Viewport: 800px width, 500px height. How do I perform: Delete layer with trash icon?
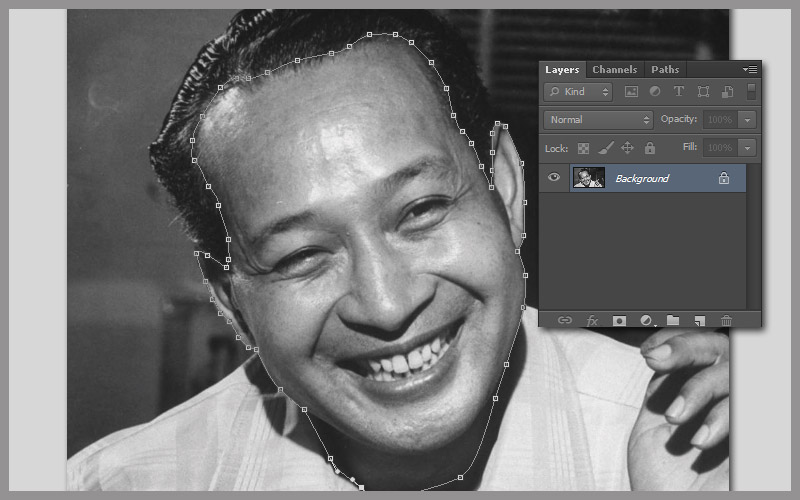(727, 320)
